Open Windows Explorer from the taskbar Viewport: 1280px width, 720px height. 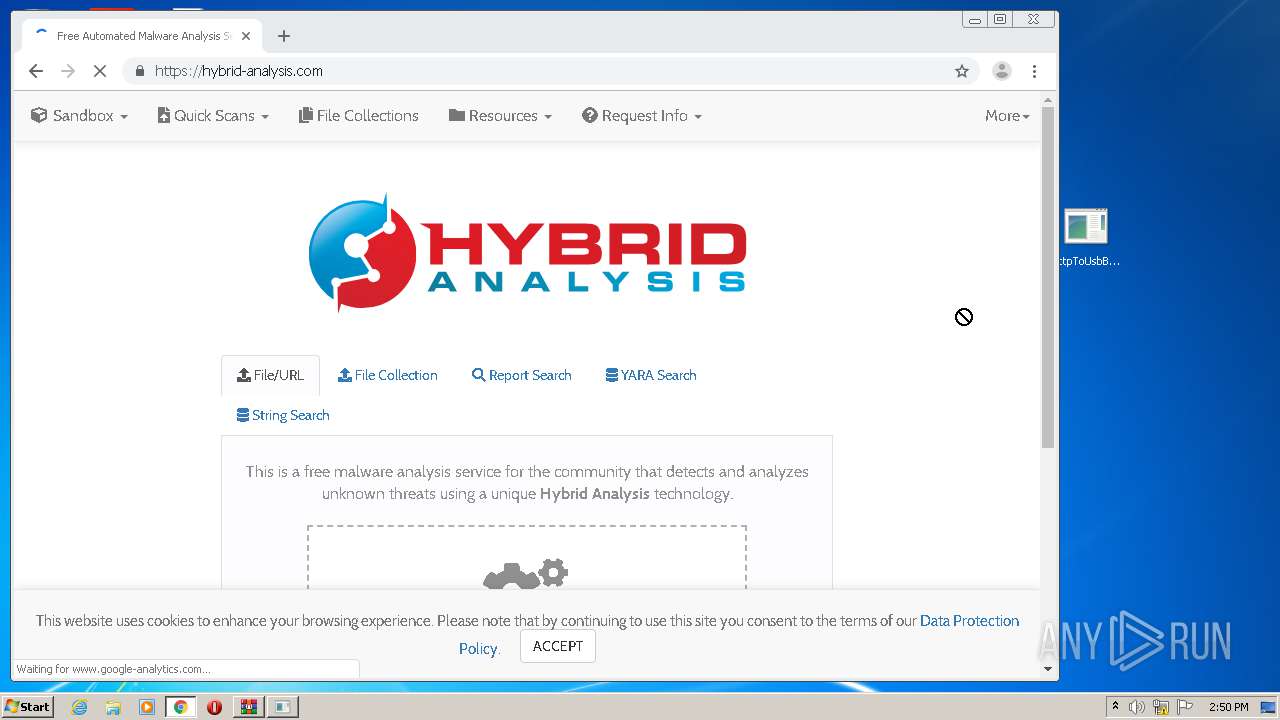click(113, 707)
